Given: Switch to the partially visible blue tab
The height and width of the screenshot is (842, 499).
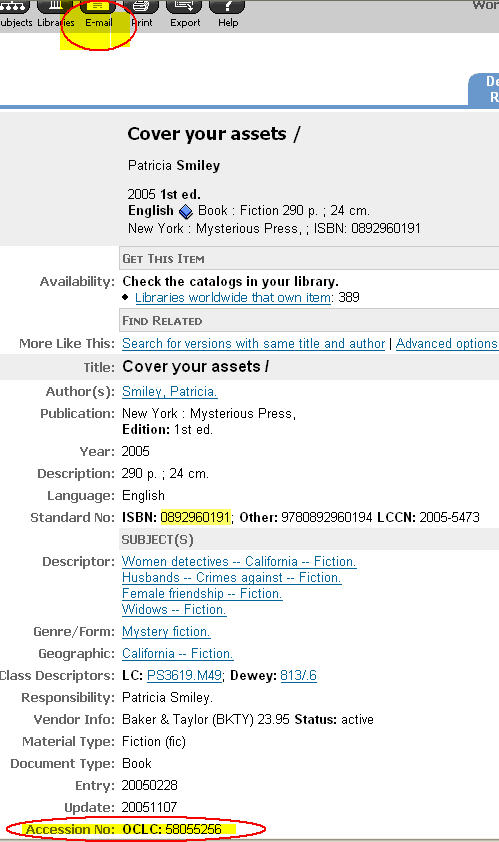Looking at the screenshot, I should tap(484, 89).
